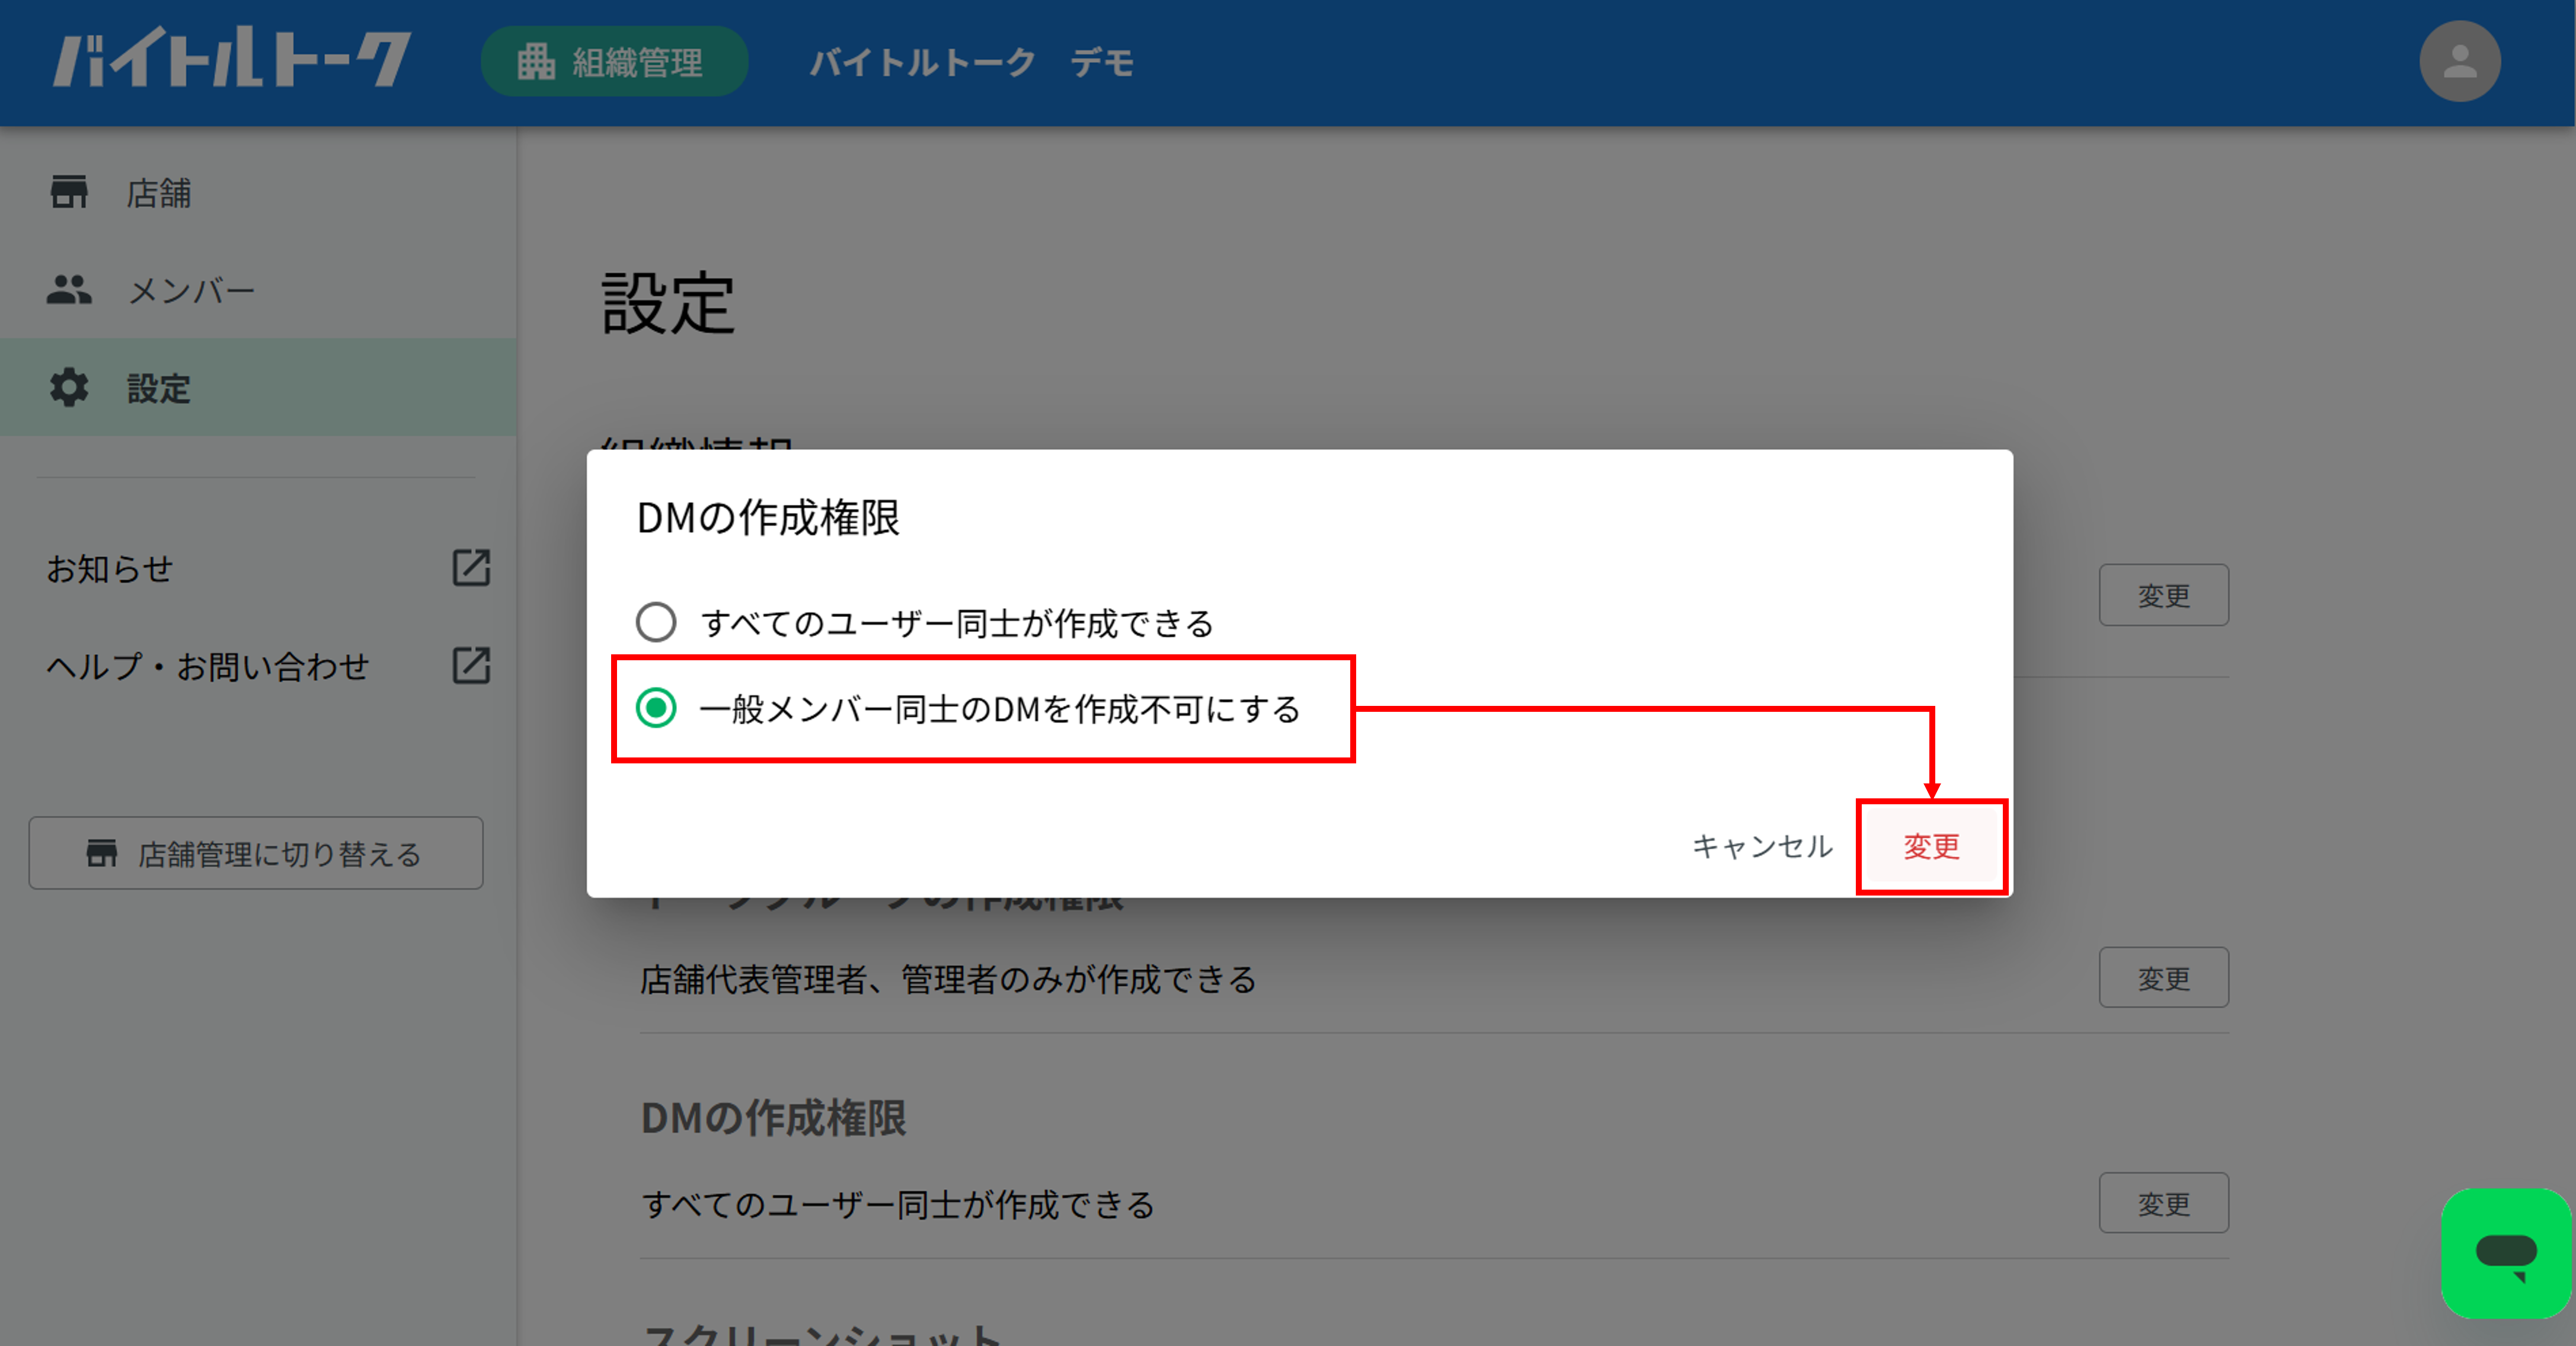Viewport: 2576px width, 1346px height.
Task: Click バイトルトーク デモ organization name
Action: click(x=972, y=63)
